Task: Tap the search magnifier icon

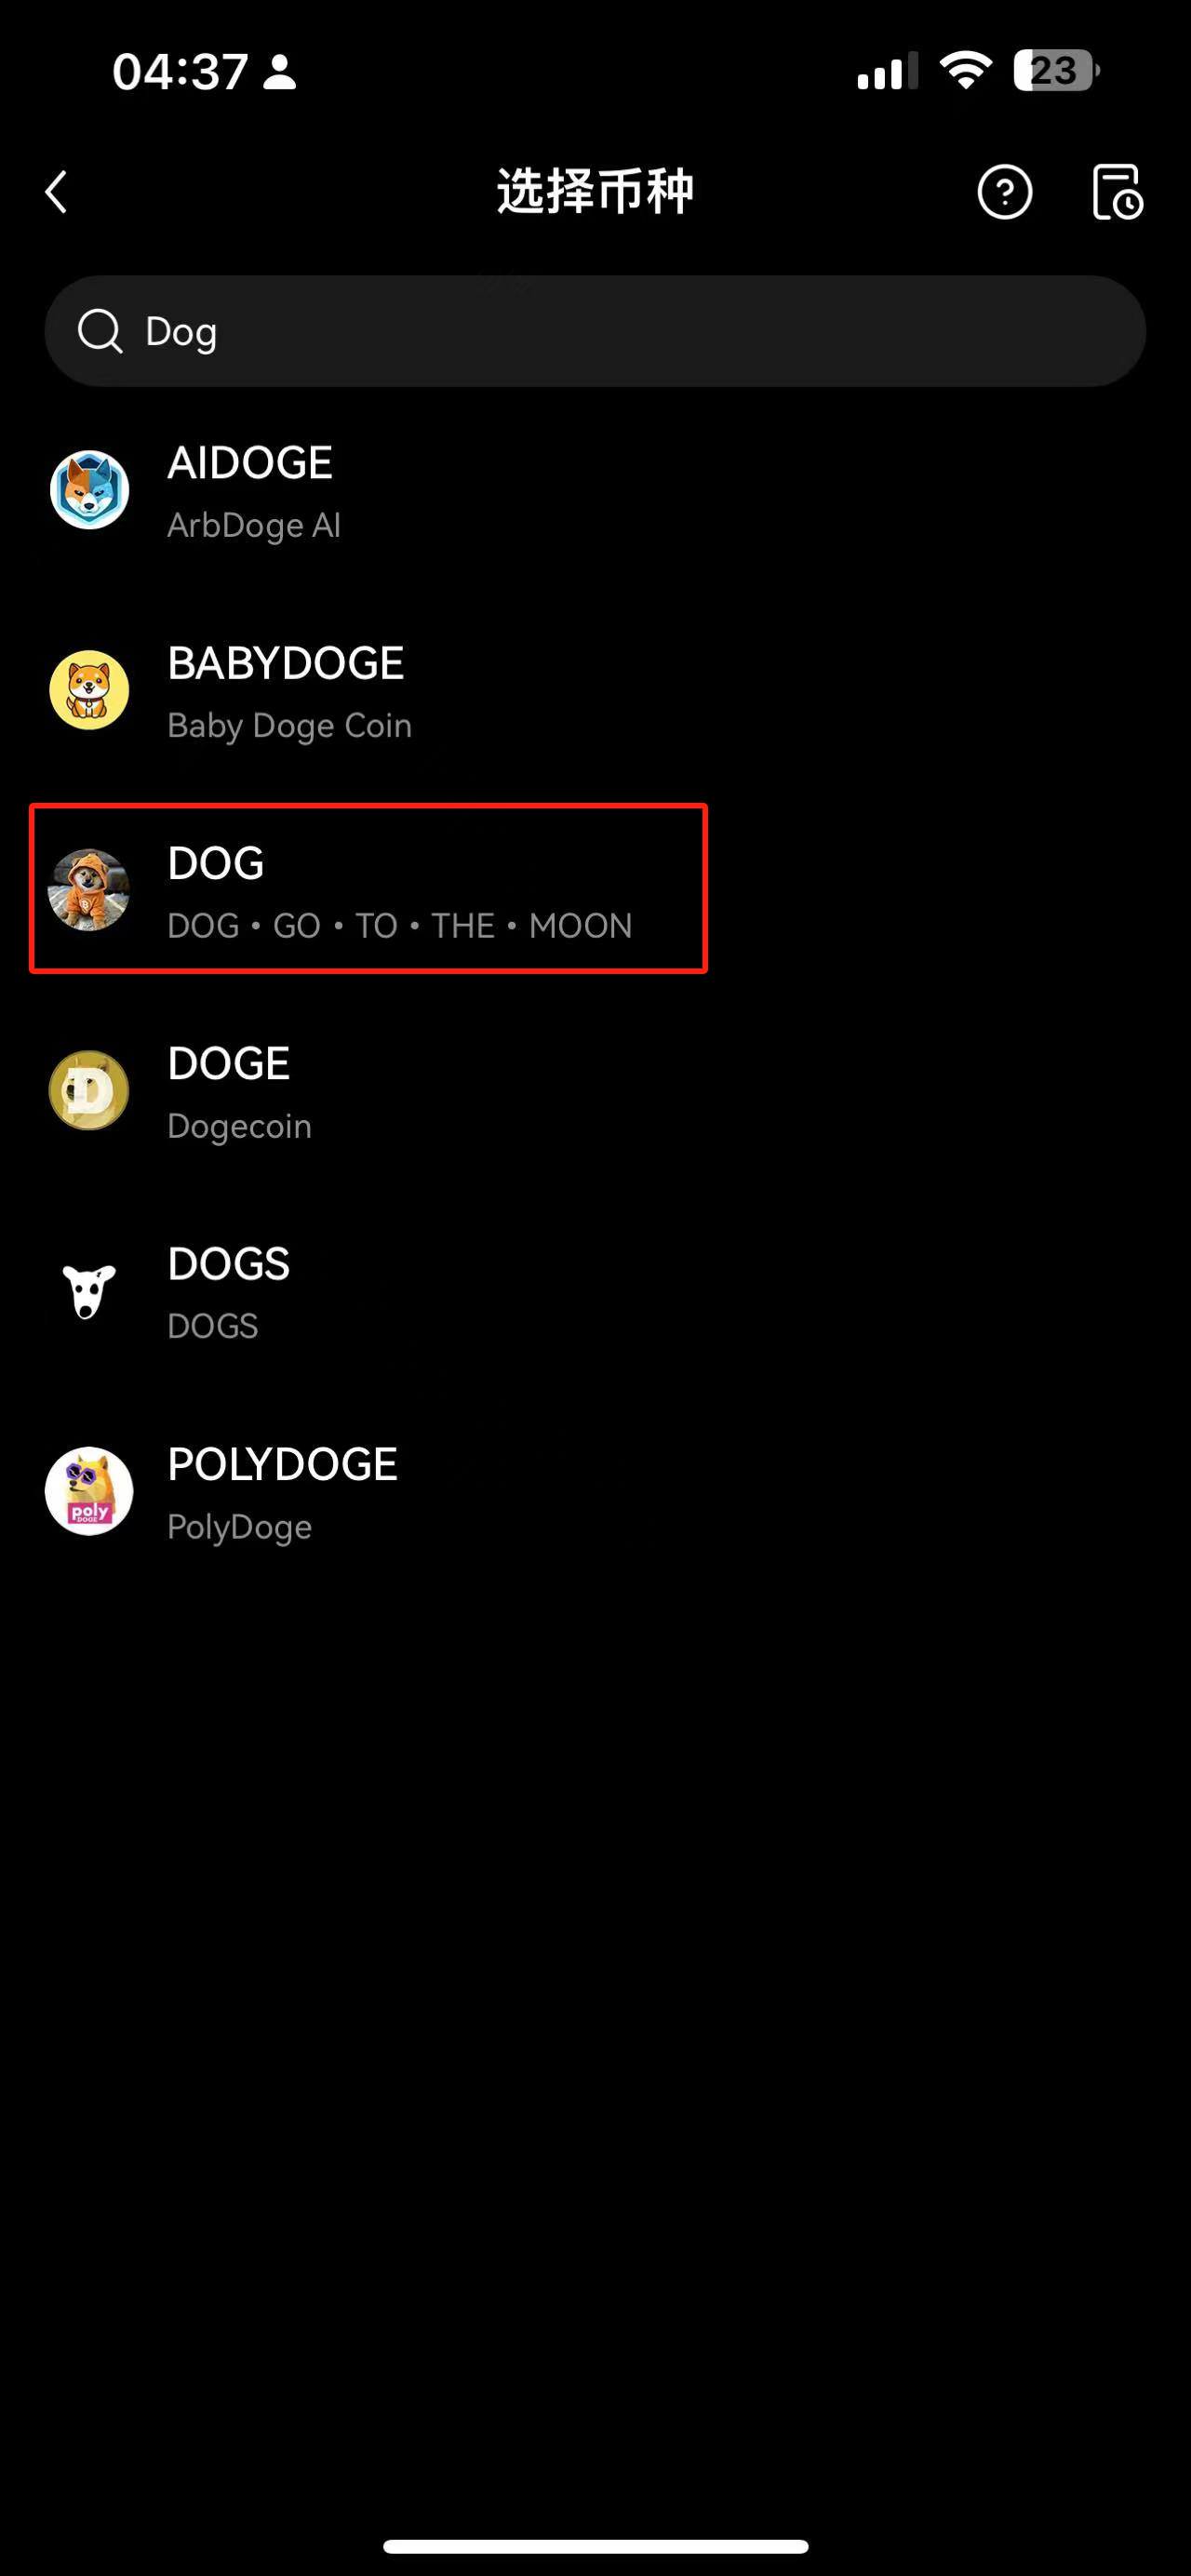Action: coord(100,331)
